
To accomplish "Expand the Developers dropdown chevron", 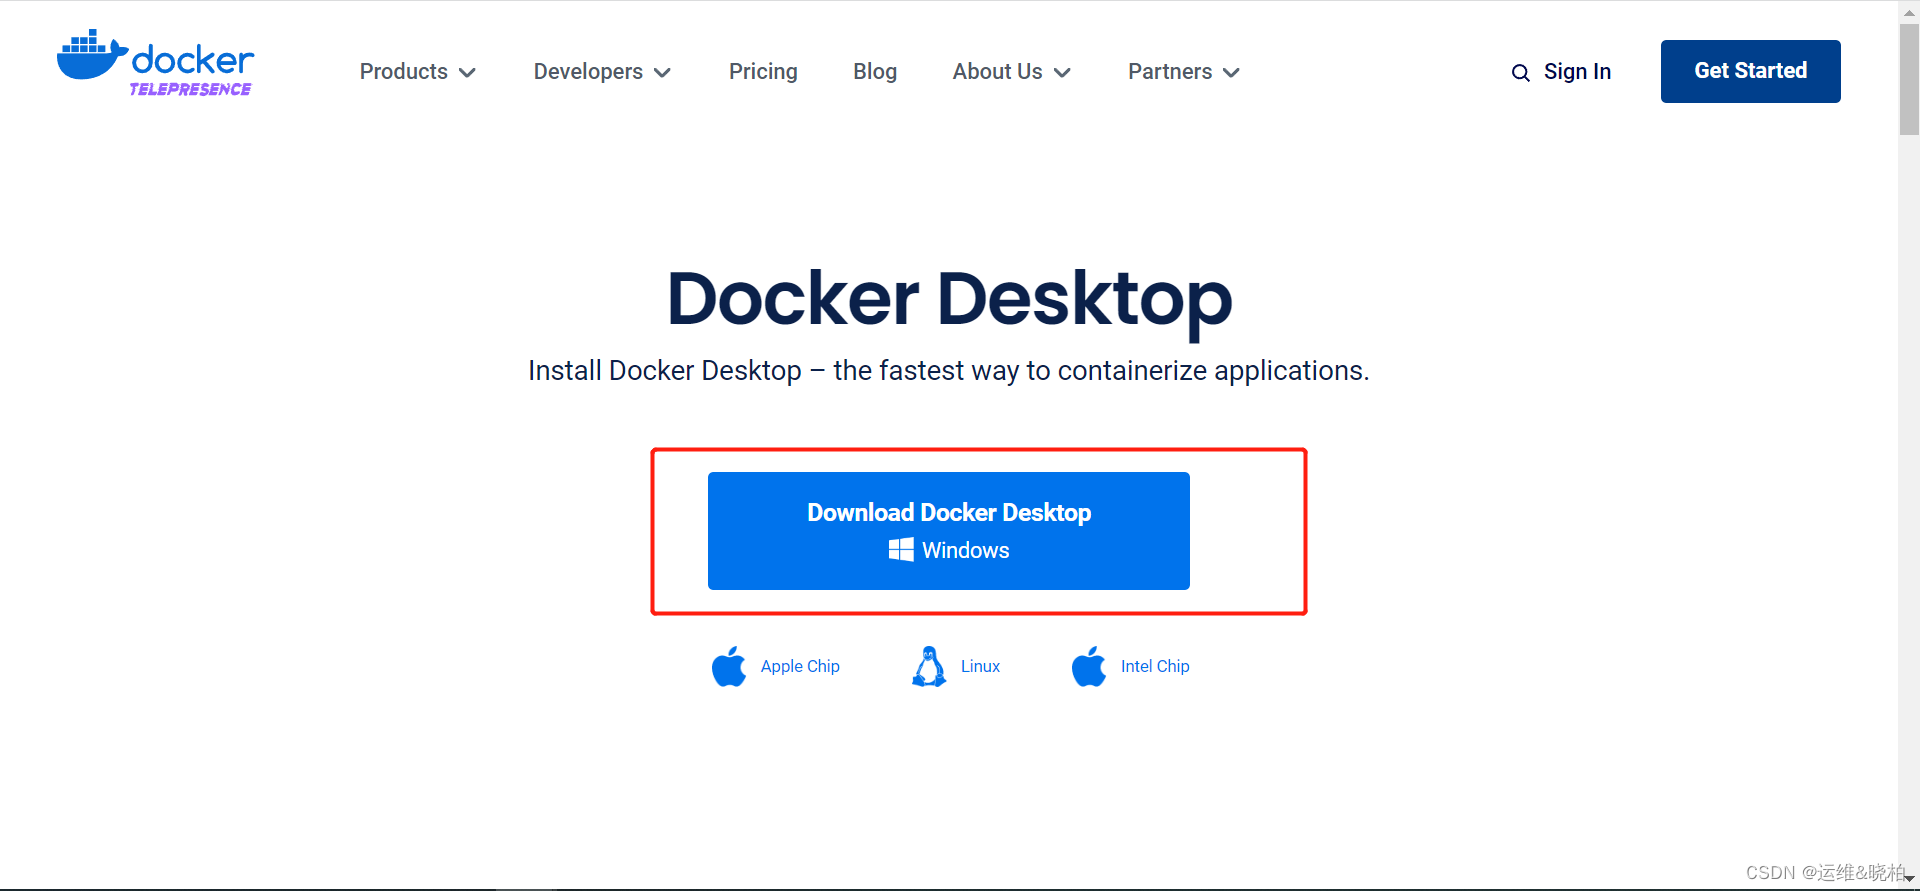I will 662,73.
